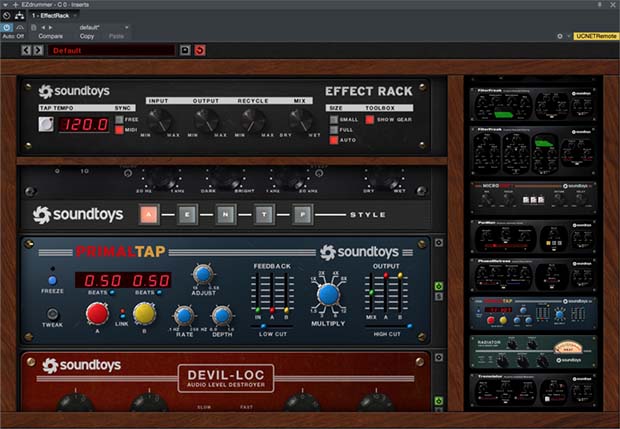620x429 pixels.
Task: Save the Effect Rack preset
Action: click(185, 50)
